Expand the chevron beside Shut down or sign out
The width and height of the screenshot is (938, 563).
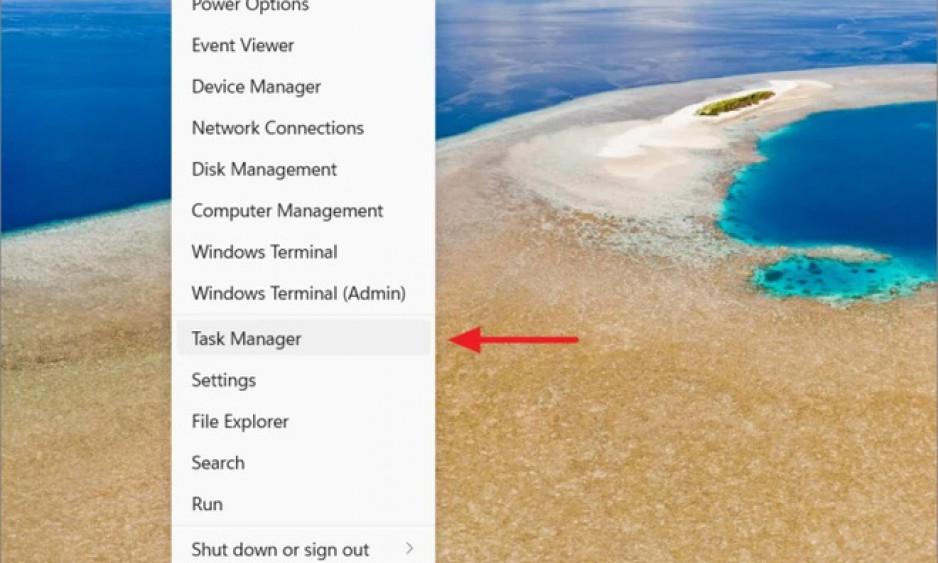[410, 548]
